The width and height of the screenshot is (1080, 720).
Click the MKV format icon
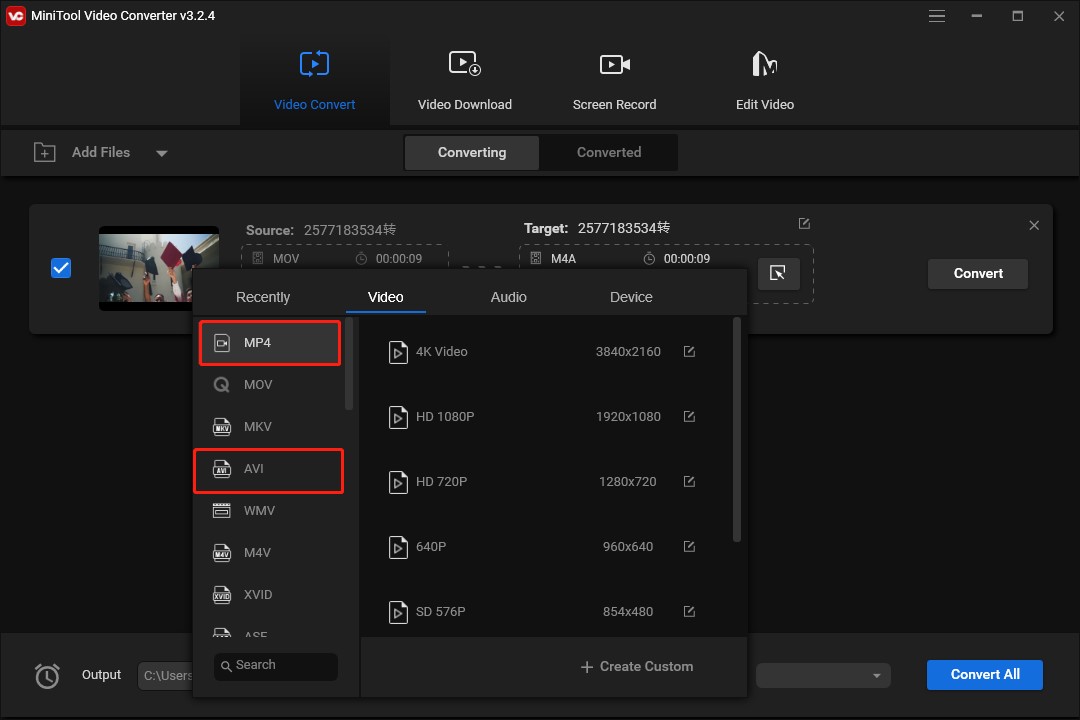point(221,427)
